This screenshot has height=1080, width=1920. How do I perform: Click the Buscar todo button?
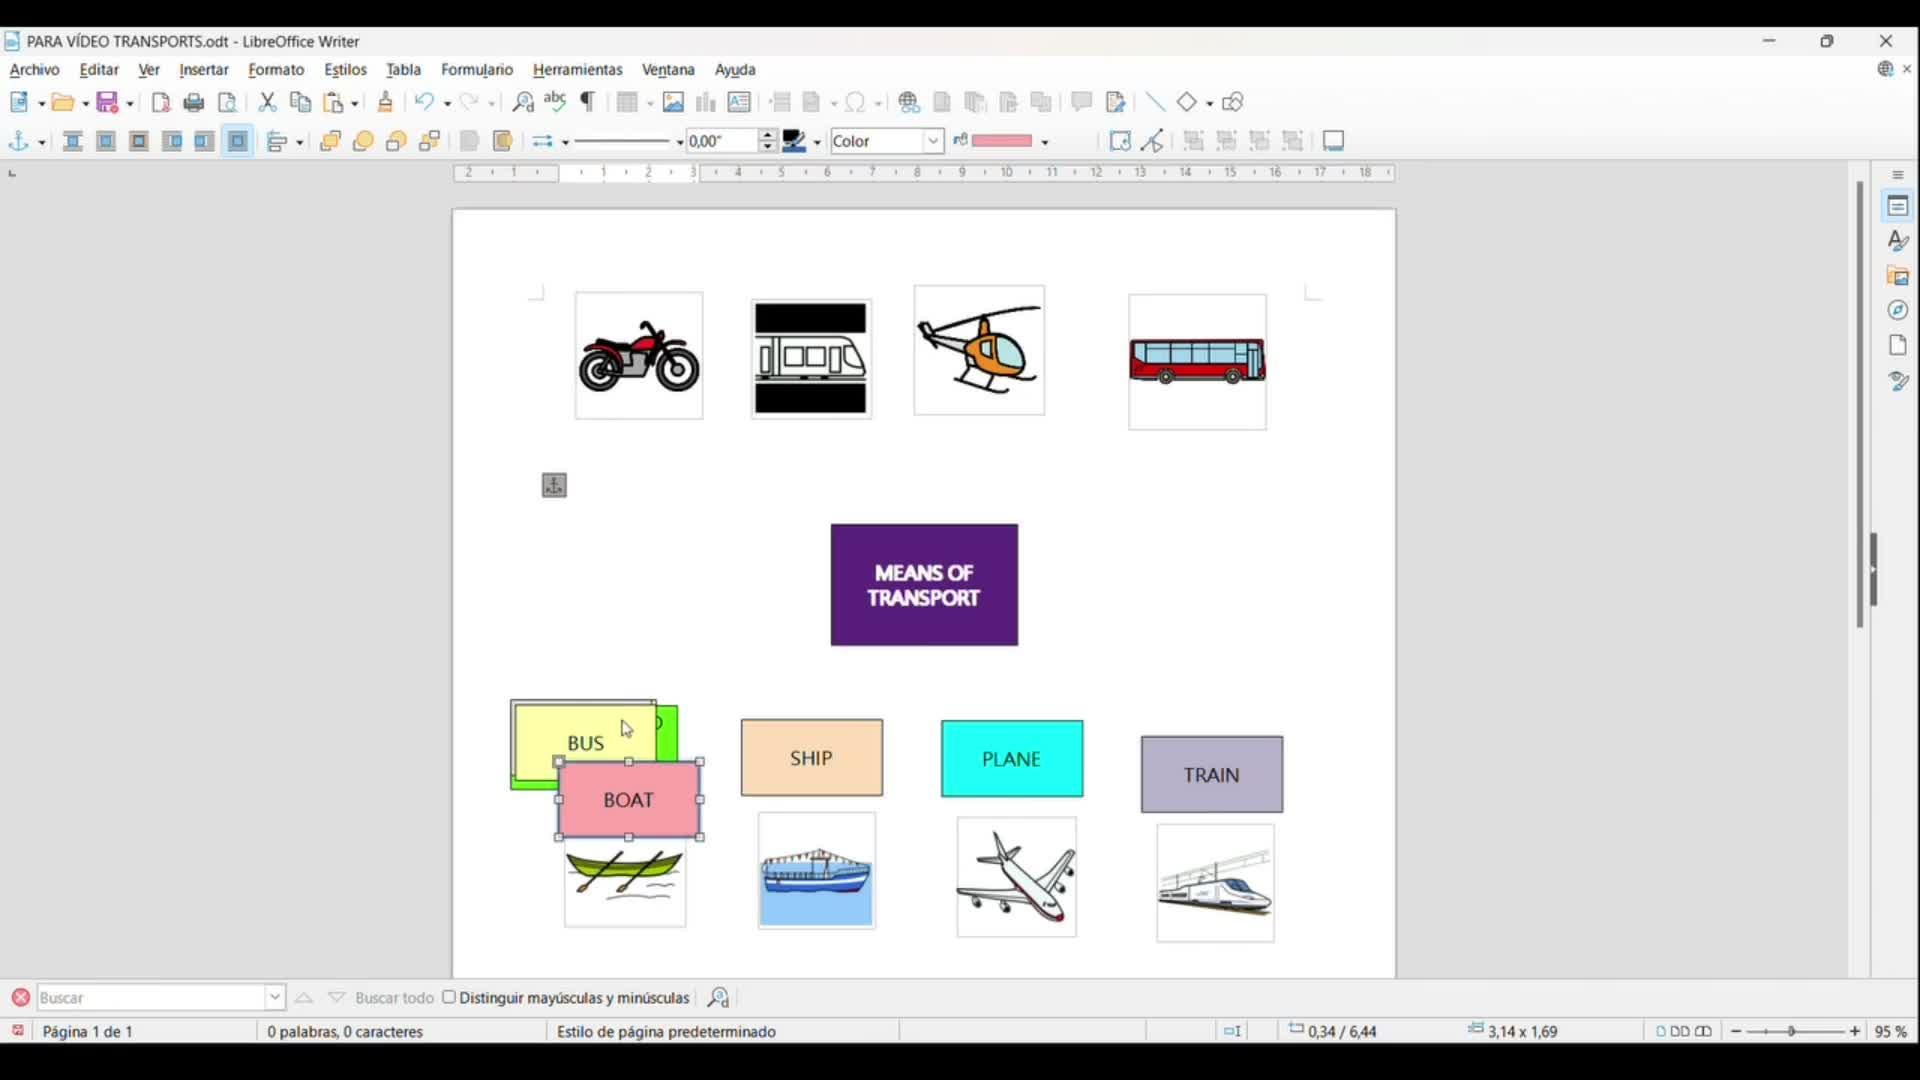coord(394,998)
